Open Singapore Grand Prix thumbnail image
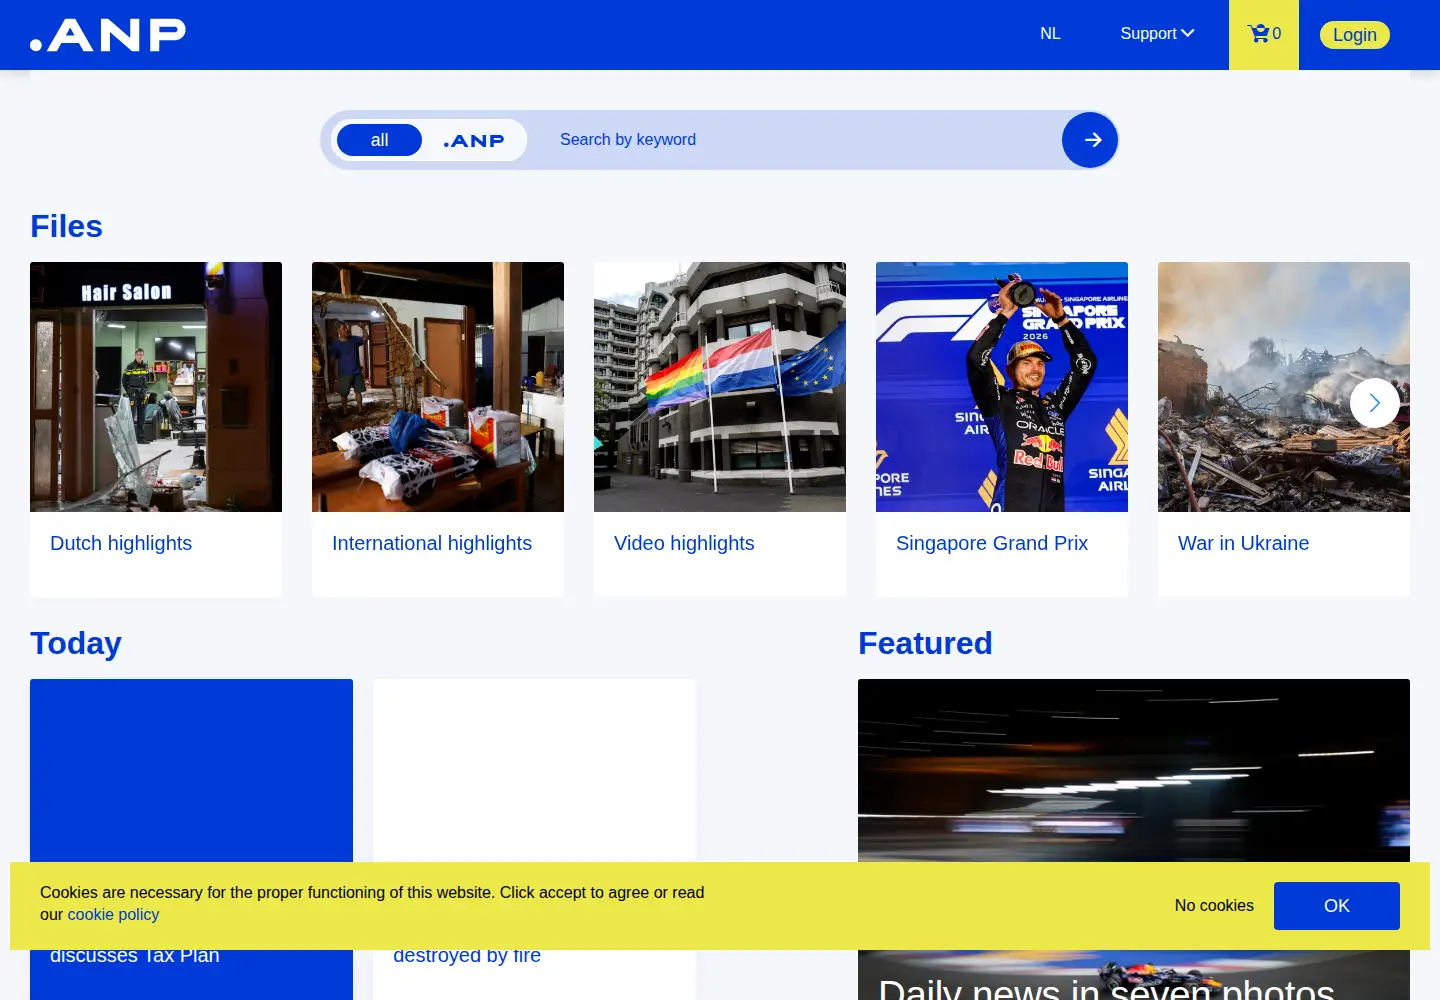This screenshot has height=1000, width=1440. 1002,387
